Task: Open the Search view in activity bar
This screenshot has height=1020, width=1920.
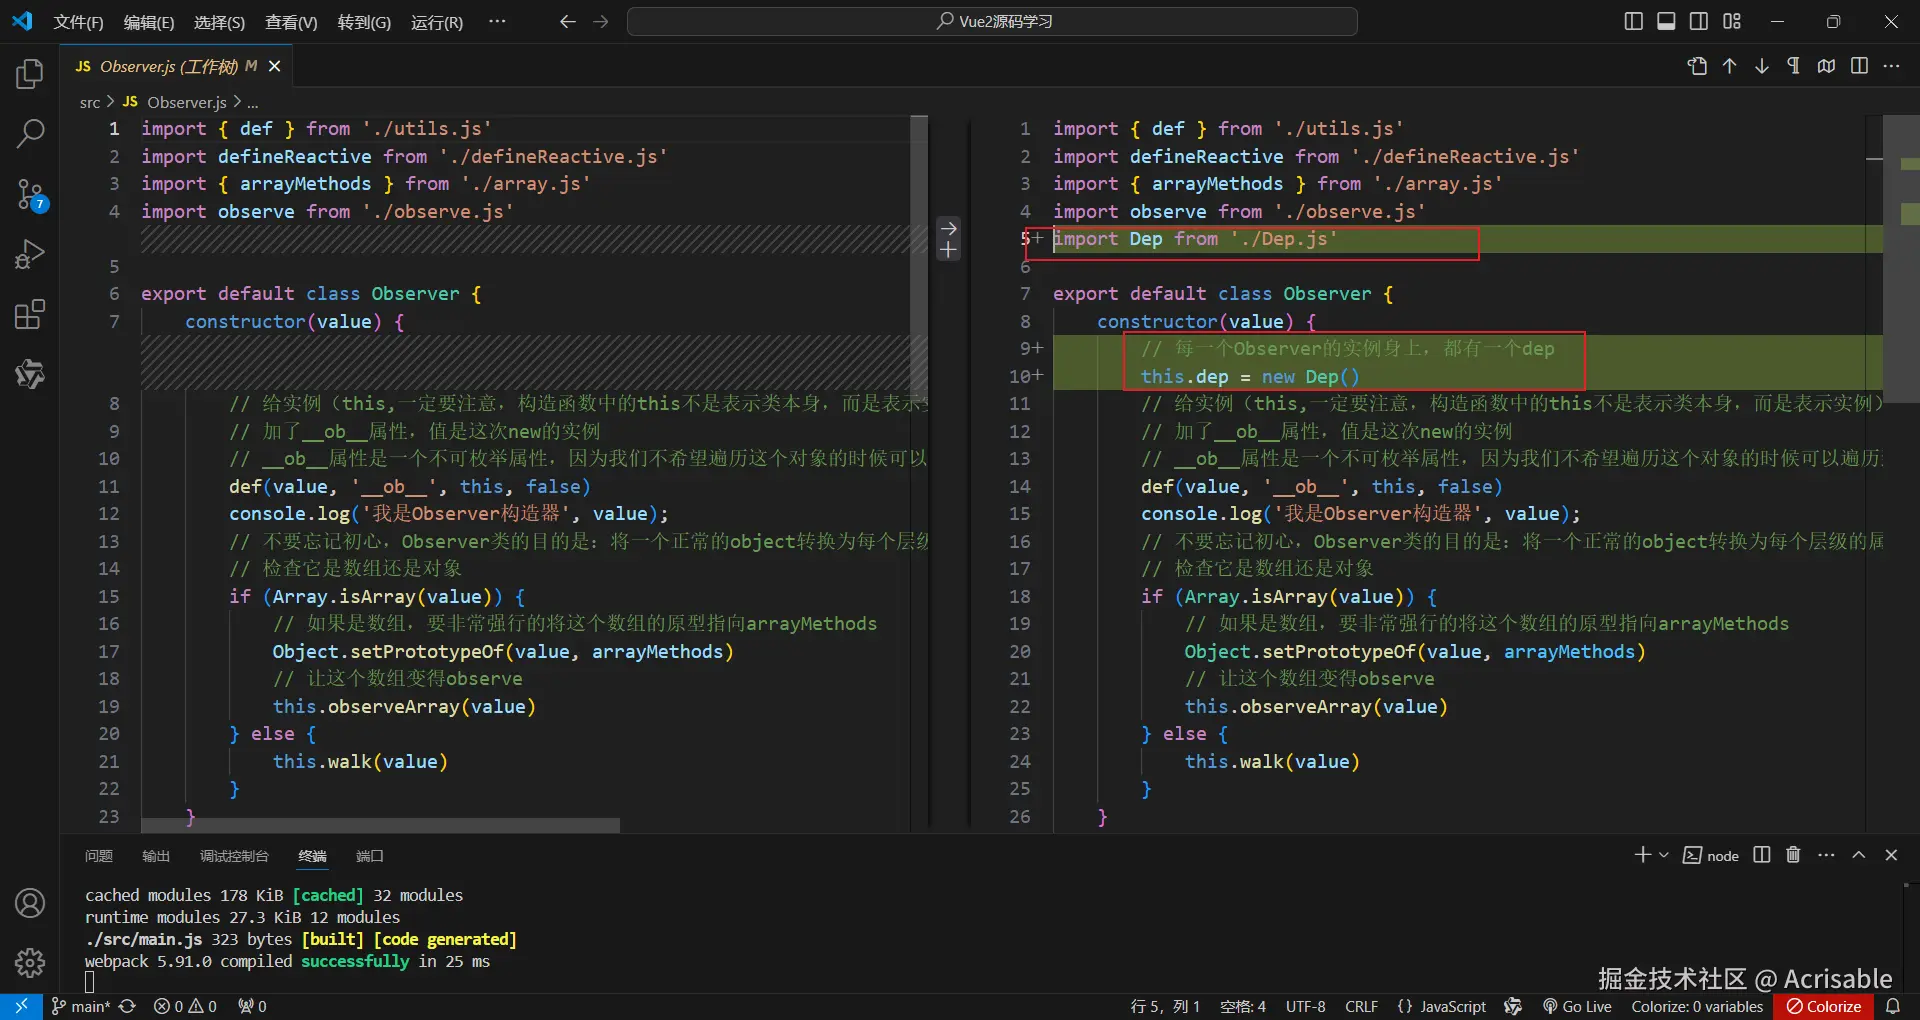Action: [30, 133]
